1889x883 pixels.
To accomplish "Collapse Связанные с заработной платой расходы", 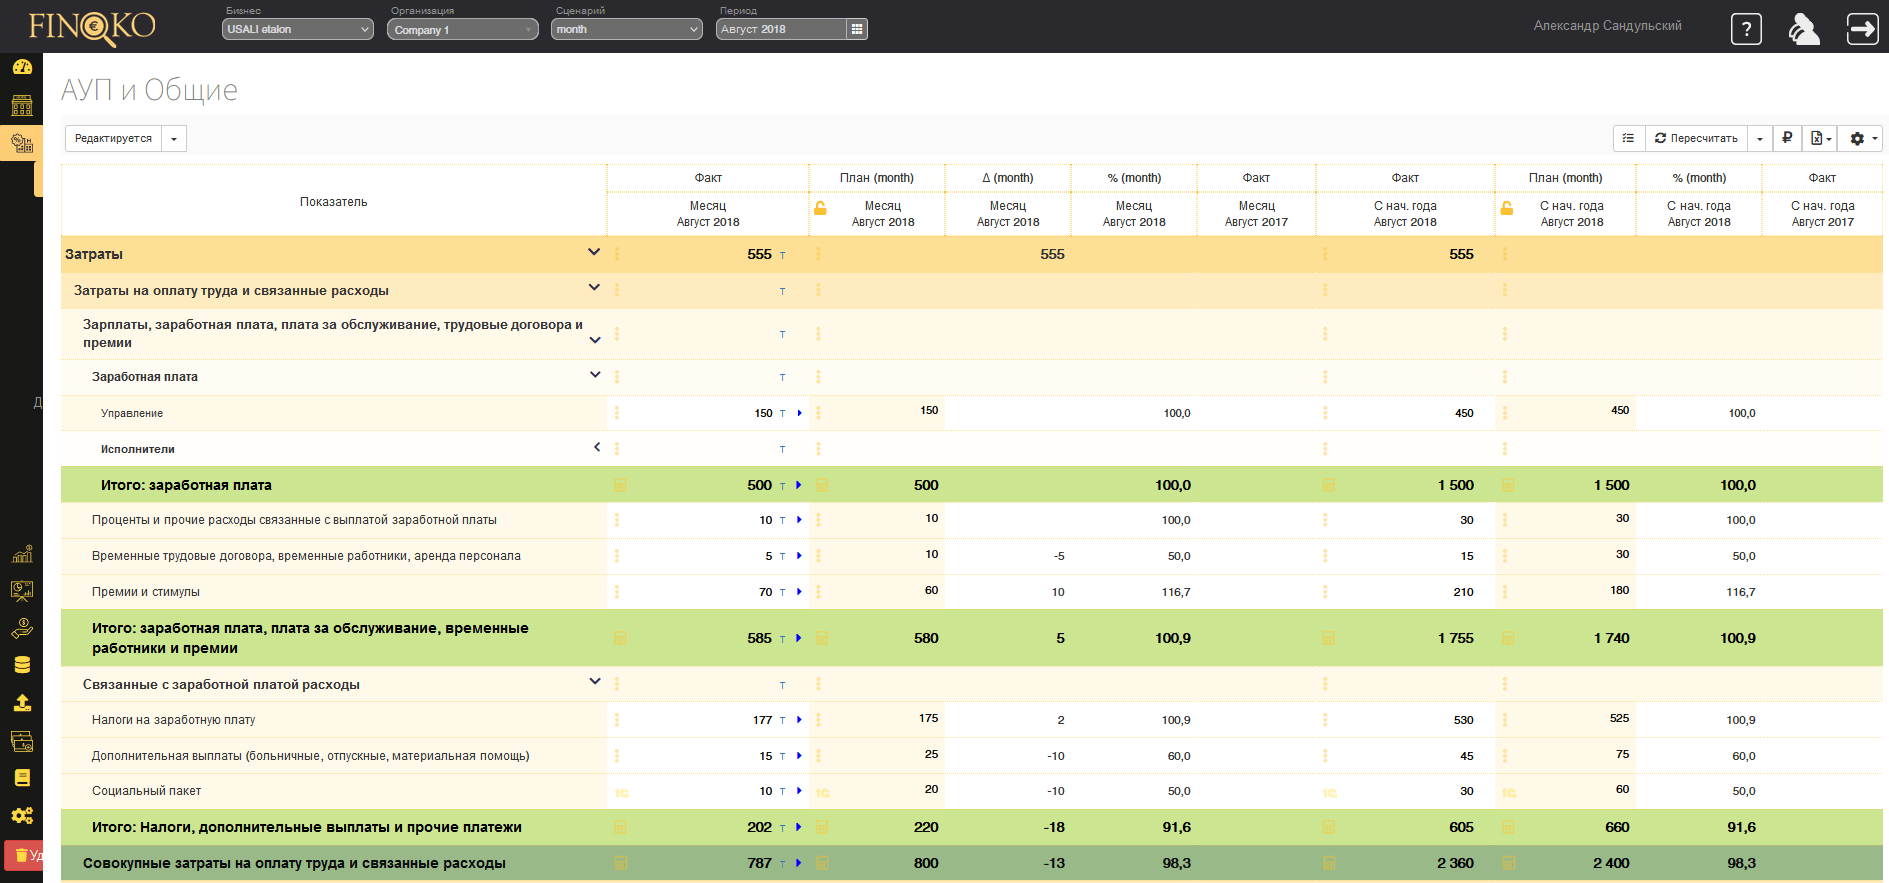I will 595,682.
